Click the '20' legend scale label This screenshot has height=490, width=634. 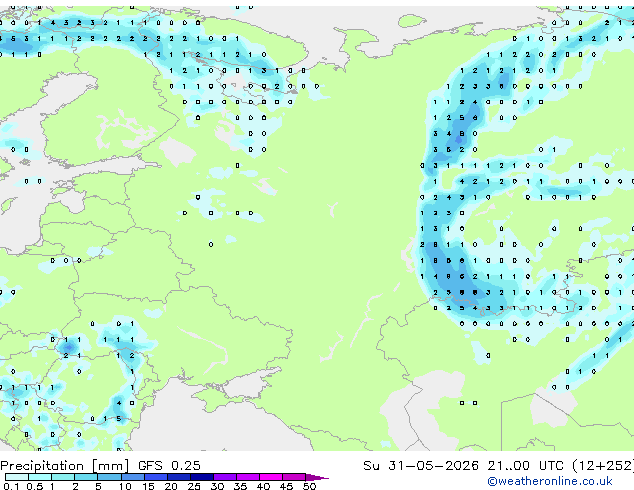tap(171, 486)
